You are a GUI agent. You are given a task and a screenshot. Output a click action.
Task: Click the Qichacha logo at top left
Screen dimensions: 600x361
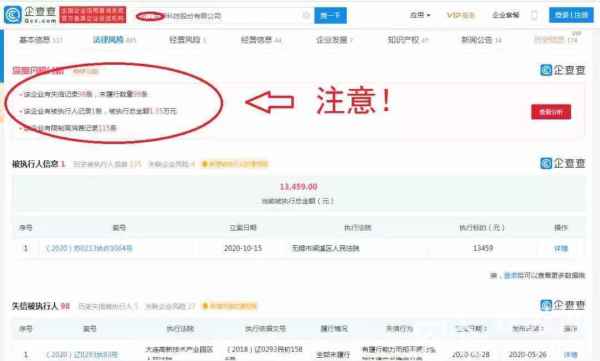(x=30, y=15)
